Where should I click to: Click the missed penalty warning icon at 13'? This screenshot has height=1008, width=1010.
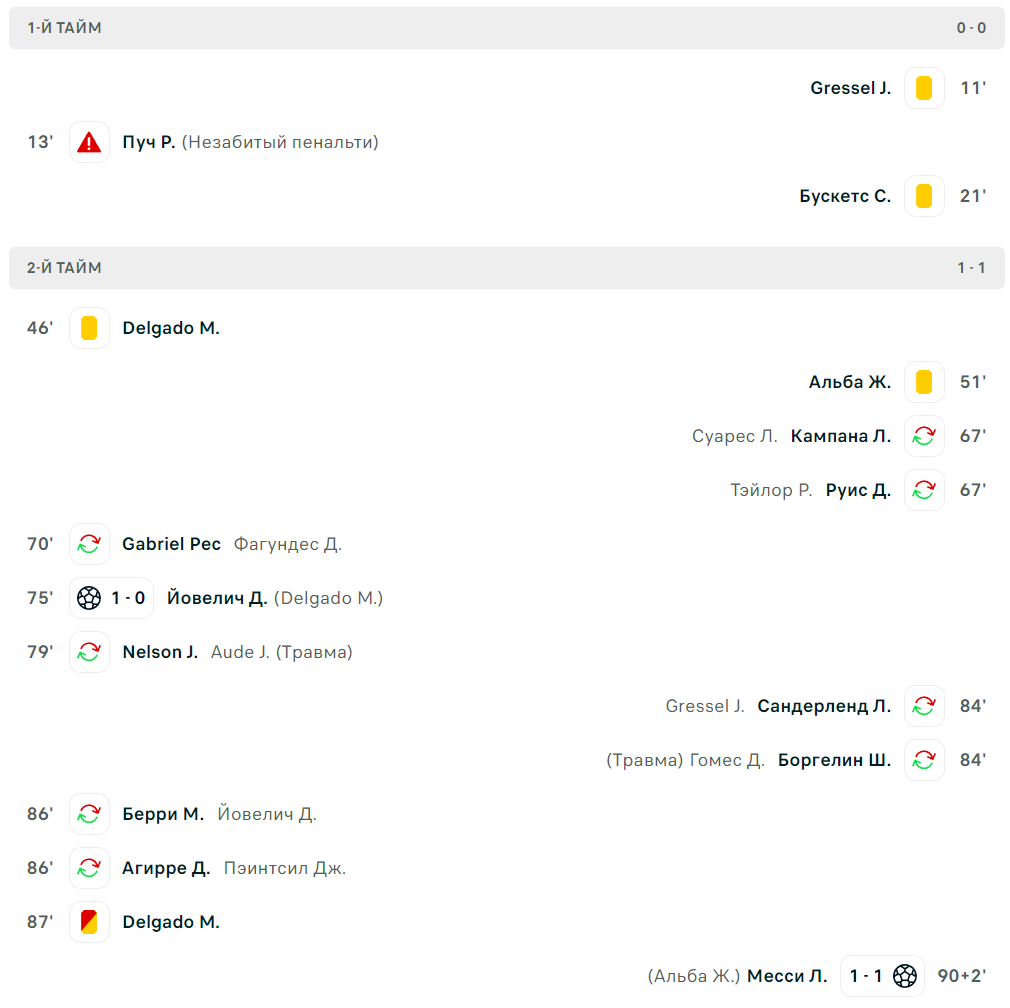click(x=89, y=142)
